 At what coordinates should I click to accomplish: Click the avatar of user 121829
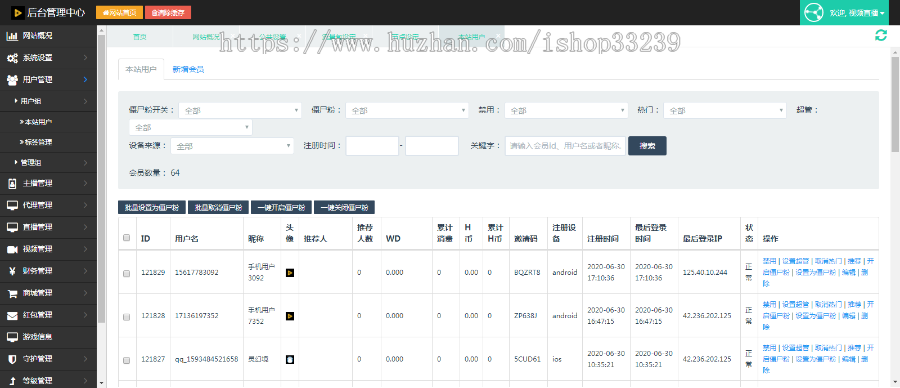[290, 273]
